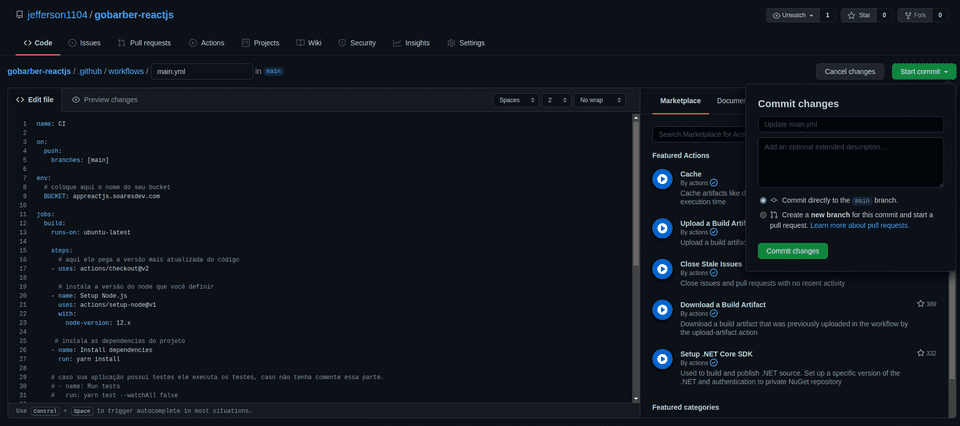Expand the No wrap line mode dropdown
Screen dimensions: 960x426
(x=599, y=100)
